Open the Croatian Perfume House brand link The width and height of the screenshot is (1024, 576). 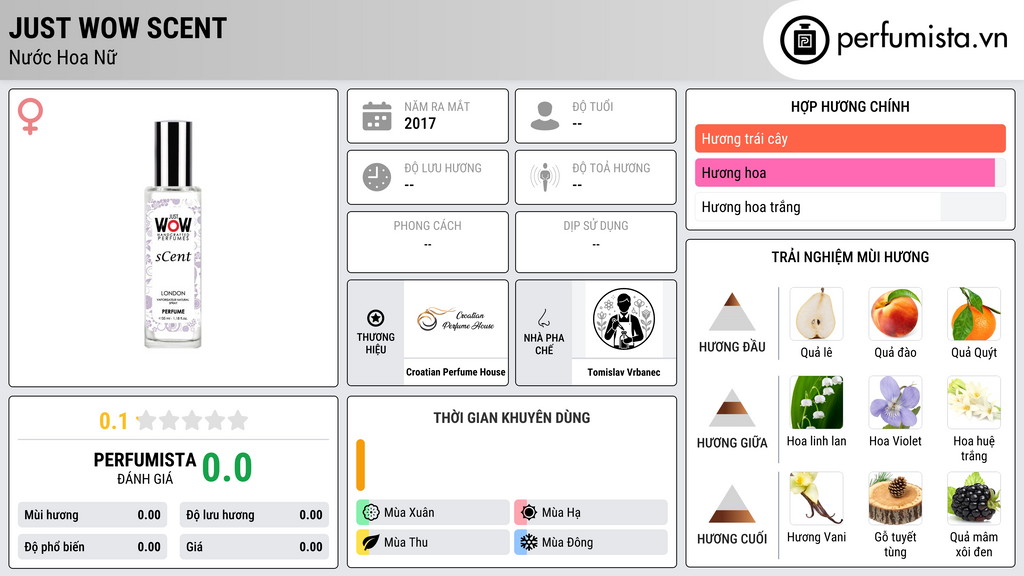click(x=456, y=372)
